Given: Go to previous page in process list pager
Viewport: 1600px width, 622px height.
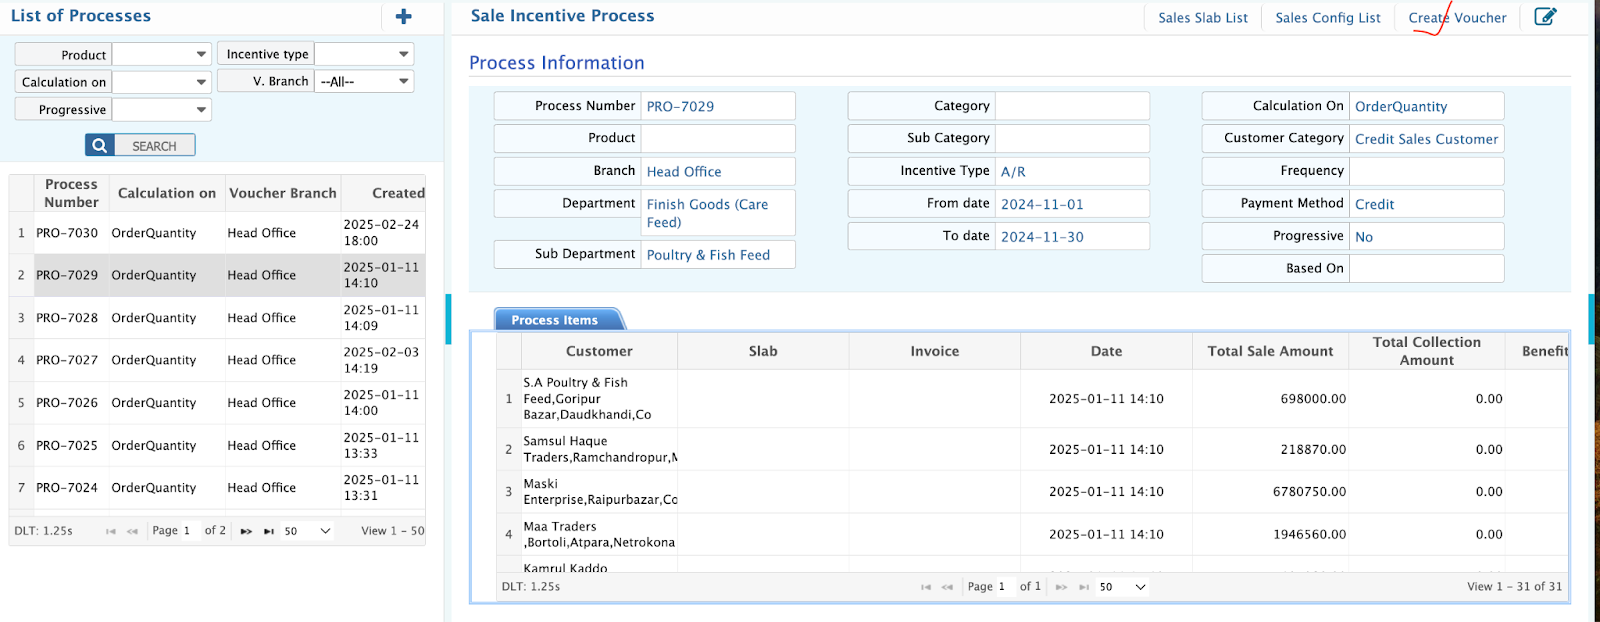Looking at the screenshot, I should pos(132,531).
